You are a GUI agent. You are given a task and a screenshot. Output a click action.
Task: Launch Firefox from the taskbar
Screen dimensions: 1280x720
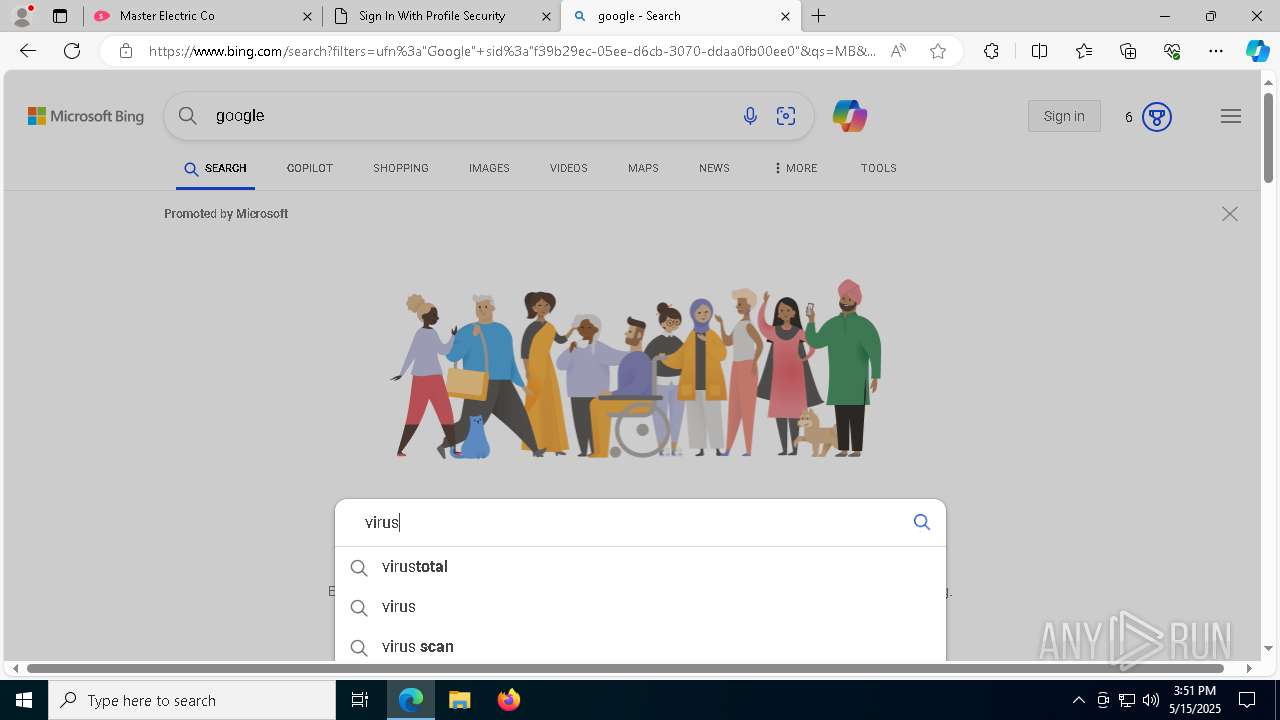pos(509,700)
